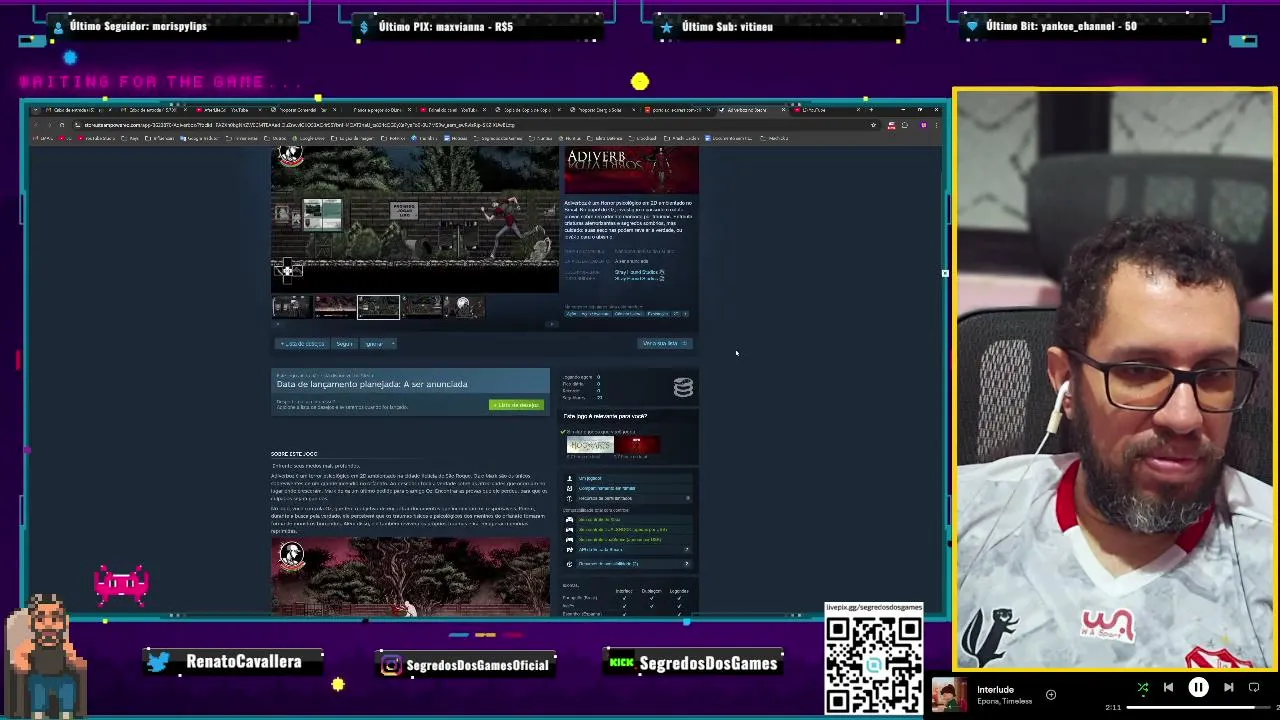Select the second Steam screenshot thumbnail
Screen dimensions: 1280x720
coord(335,307)
